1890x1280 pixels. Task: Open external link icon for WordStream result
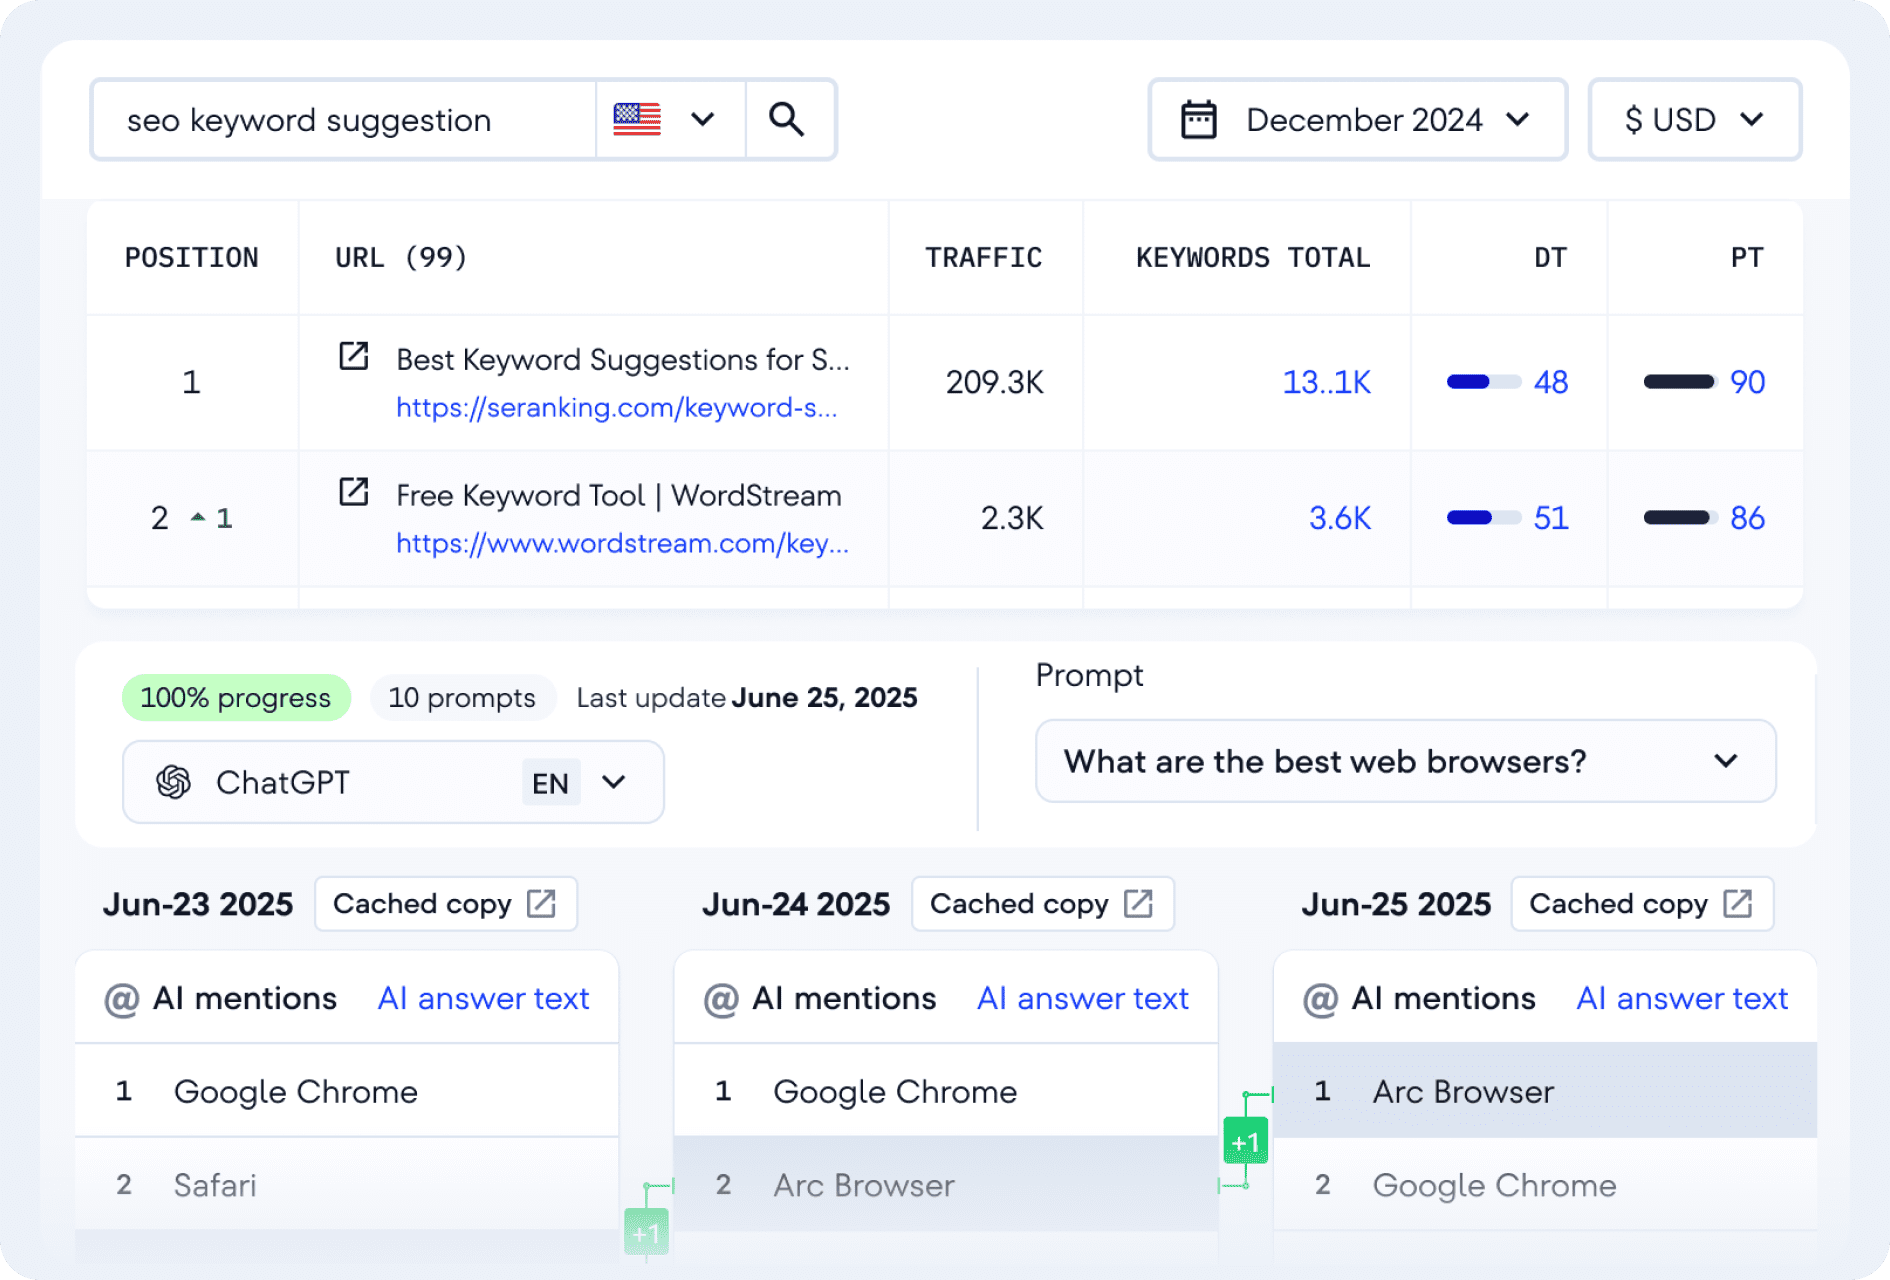point(354,492)
